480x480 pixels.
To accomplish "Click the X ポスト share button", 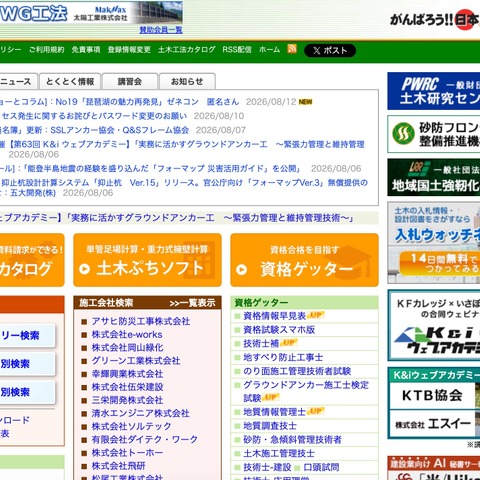I will pyautogui.click(x=330, y=50).
